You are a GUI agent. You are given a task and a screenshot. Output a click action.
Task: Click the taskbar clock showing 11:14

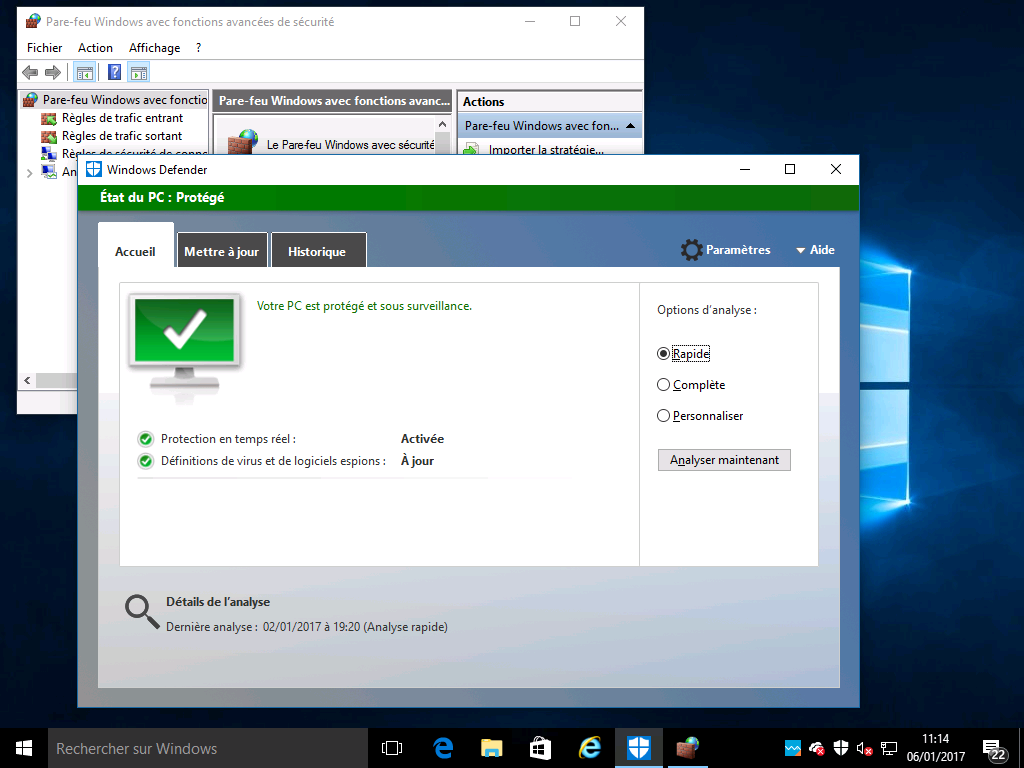pyautogui.click(x=936, y=748)
